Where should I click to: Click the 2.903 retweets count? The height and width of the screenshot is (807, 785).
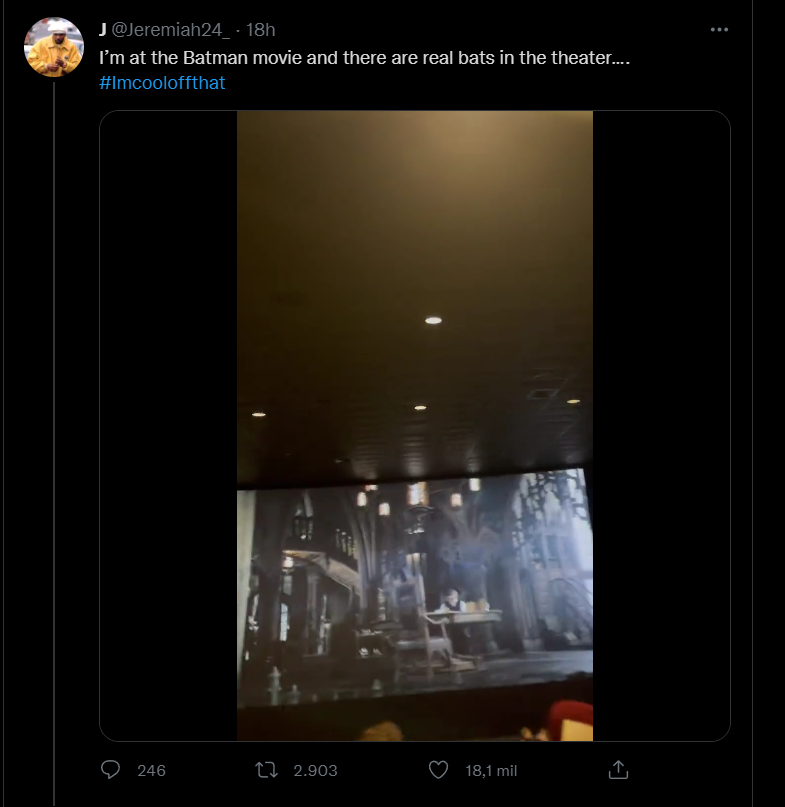tap(315, 770)
